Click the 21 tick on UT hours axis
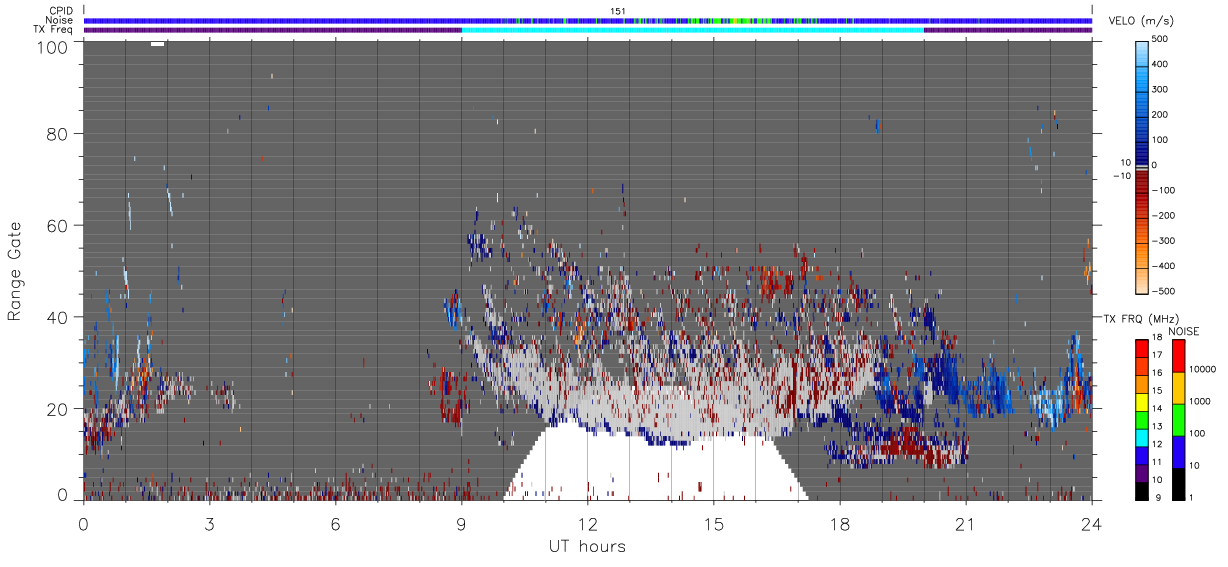 [965, 523]
